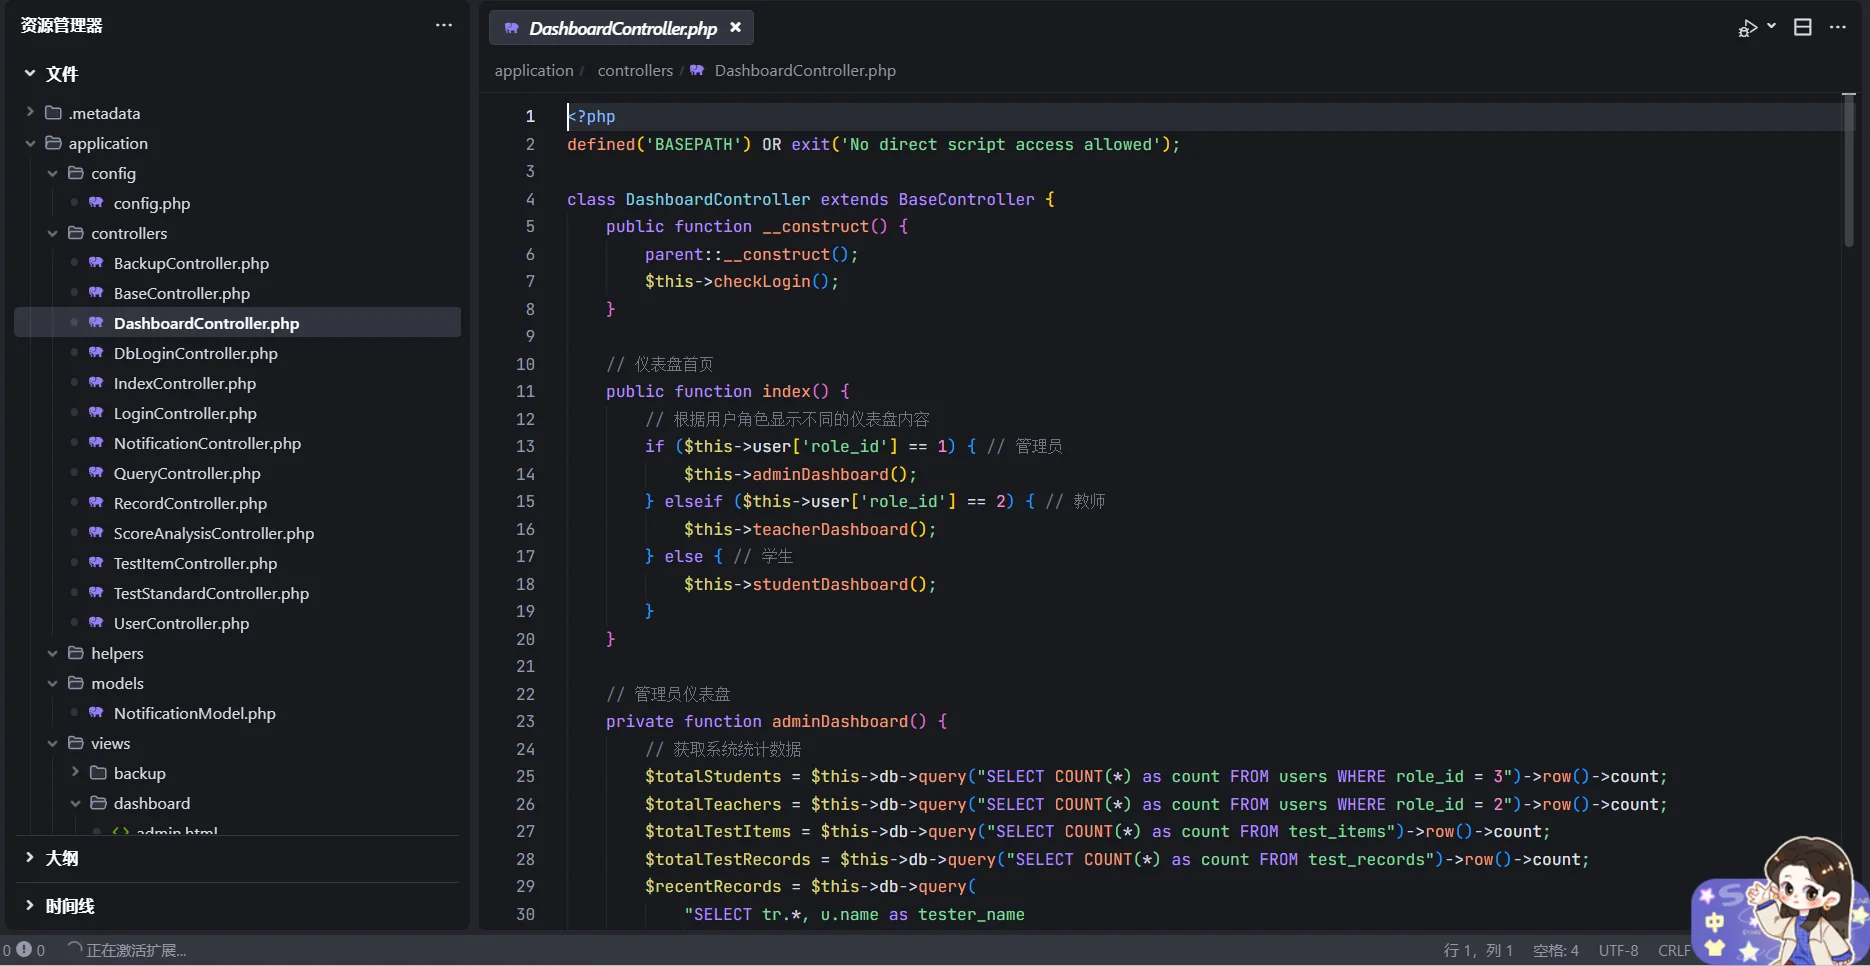Split the editor into two panes
Screen dimensions: 1870x966
tap(1803, 28)
